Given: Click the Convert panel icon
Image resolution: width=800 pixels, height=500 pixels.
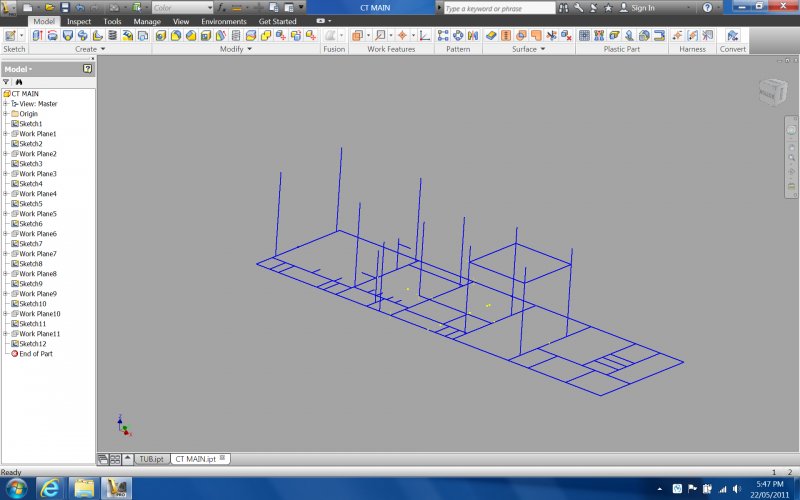Looking at the screenshot, I should pyautogui.click(x=733, y=36).
